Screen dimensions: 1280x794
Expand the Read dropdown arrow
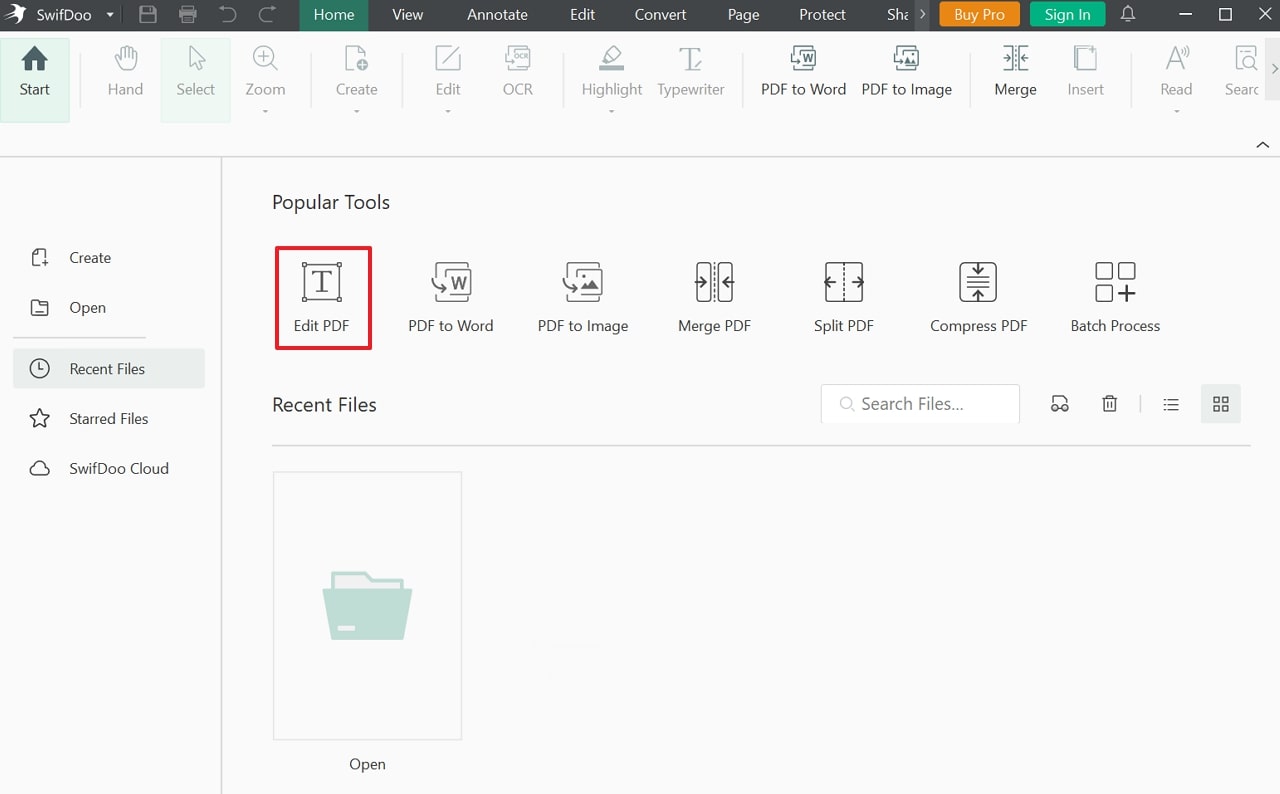(x=1177, y=111)
